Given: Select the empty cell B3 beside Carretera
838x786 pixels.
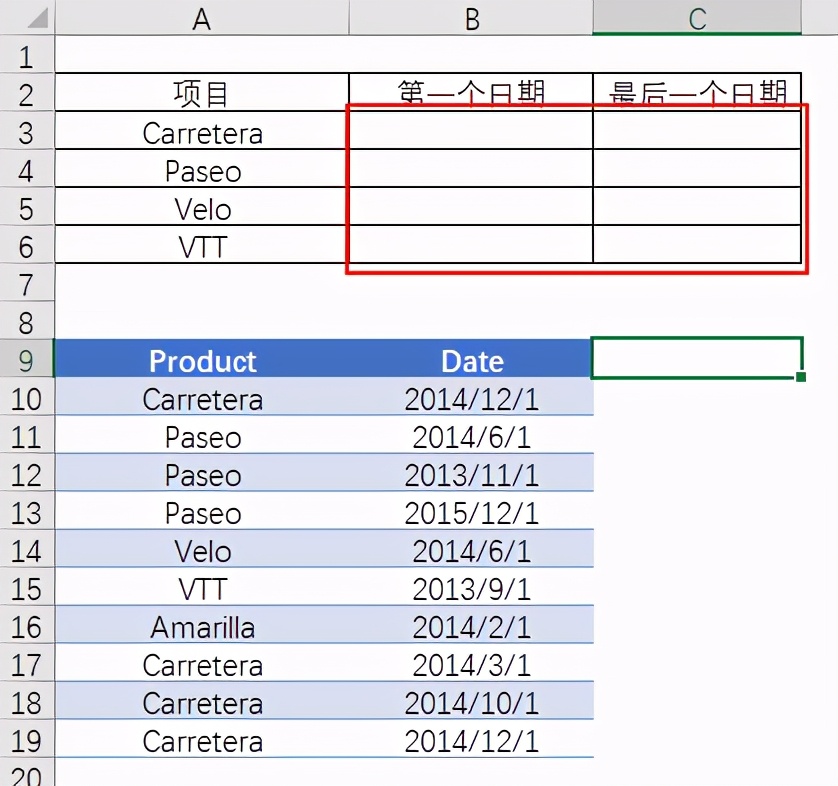Looking at the screenshot, I should coord(471,133).
